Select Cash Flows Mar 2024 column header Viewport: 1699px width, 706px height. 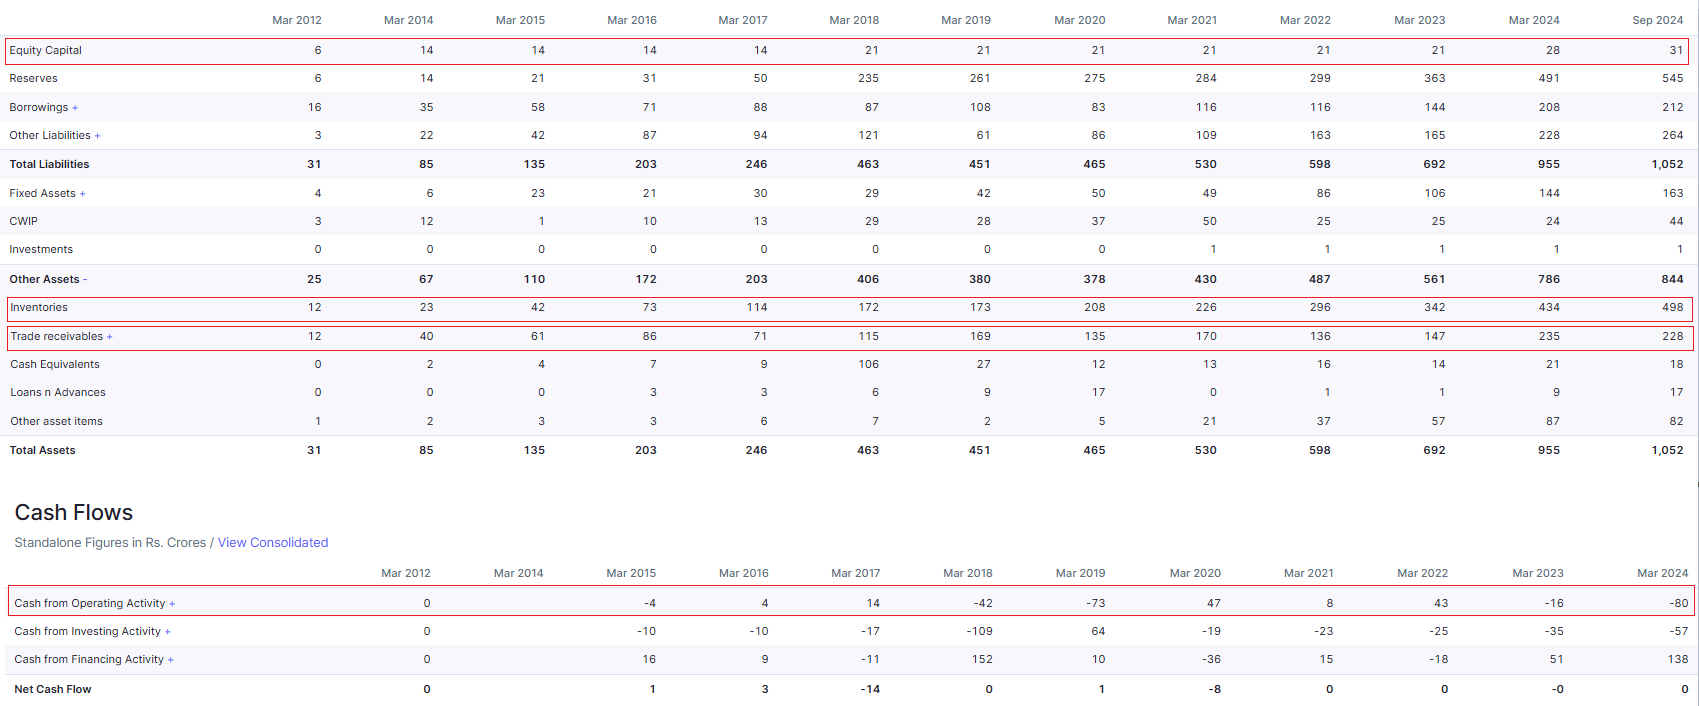(x=1663, y=573)
